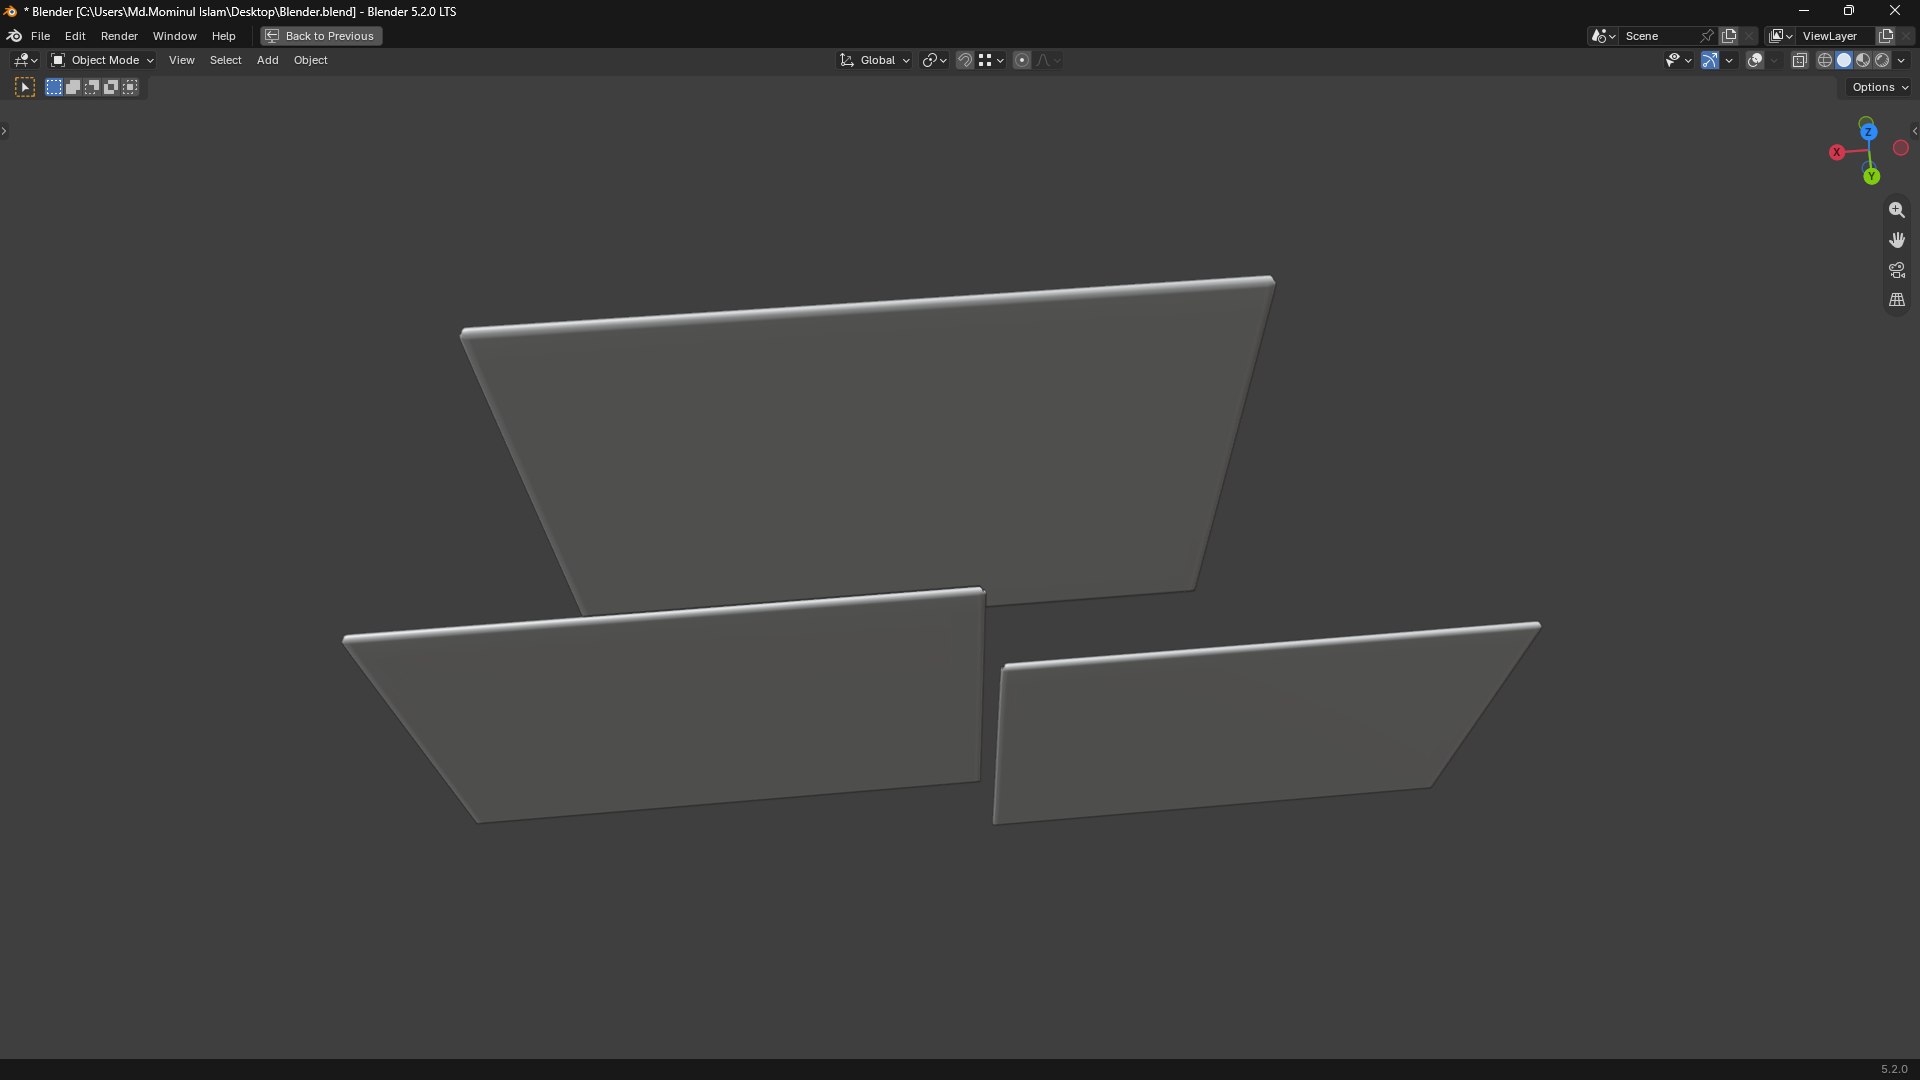Open the File menu
This screenshot has height=1080, width=1920.
pyautogui.click(x=40, y=36)
